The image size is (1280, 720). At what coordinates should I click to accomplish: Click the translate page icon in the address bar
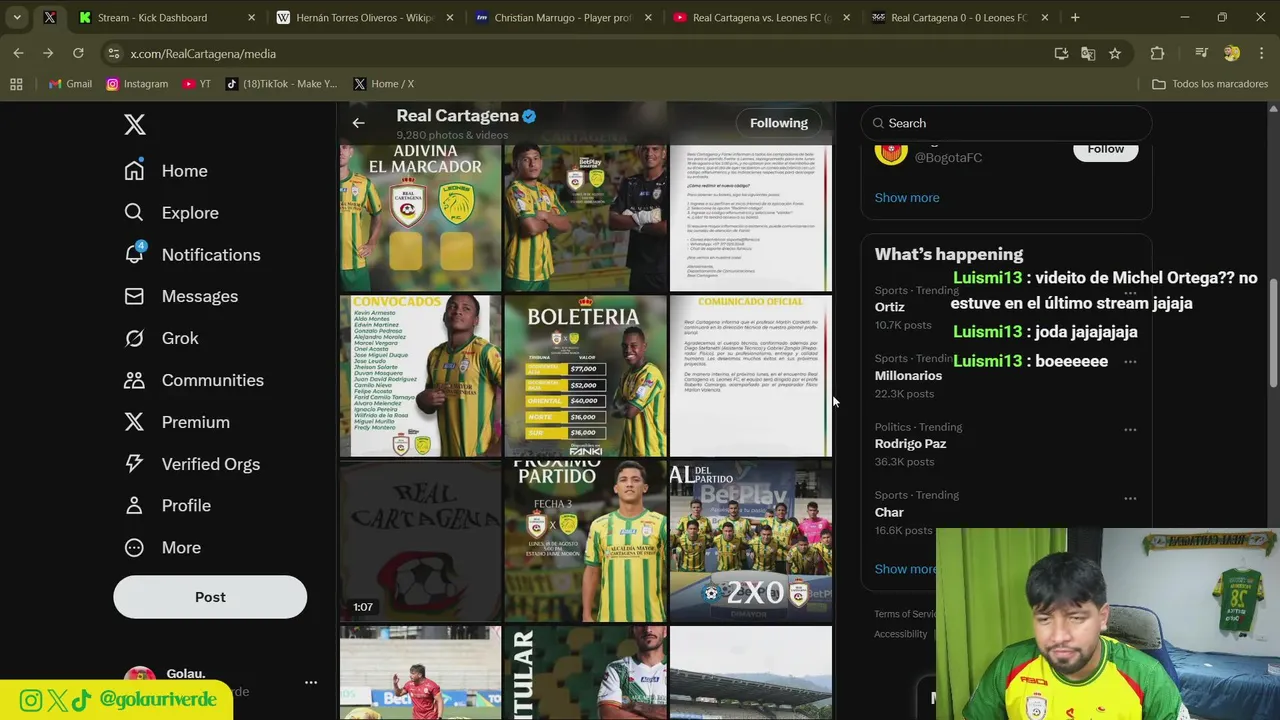[1088, 53]
